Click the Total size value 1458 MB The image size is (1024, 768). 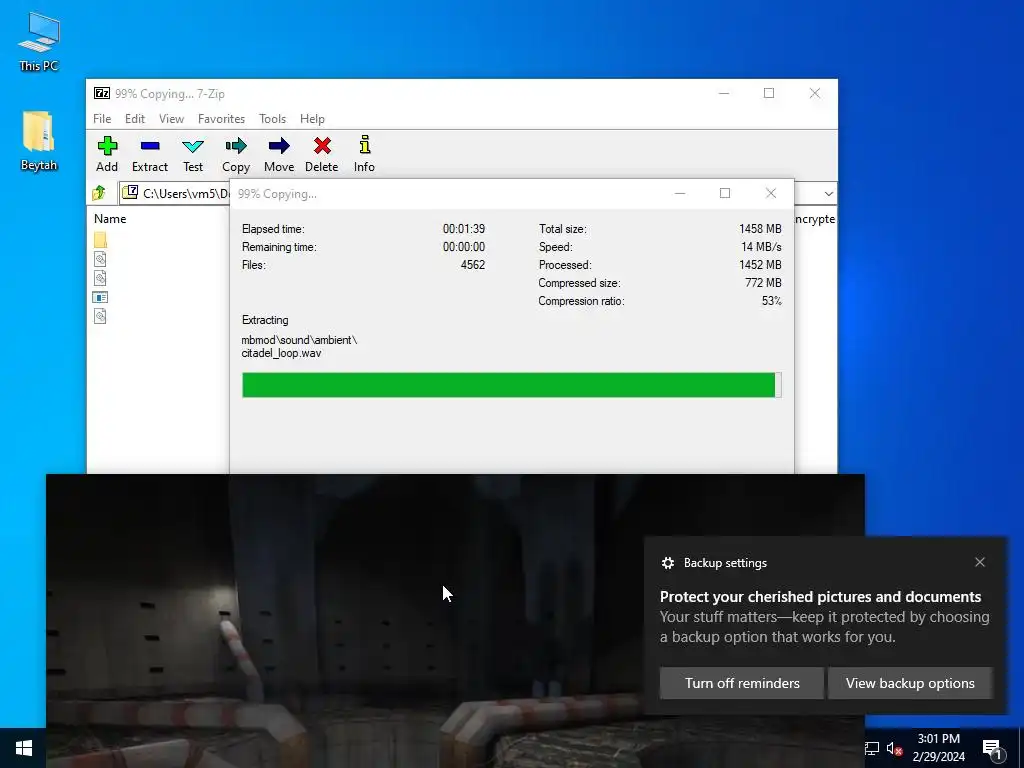[760, 229]
